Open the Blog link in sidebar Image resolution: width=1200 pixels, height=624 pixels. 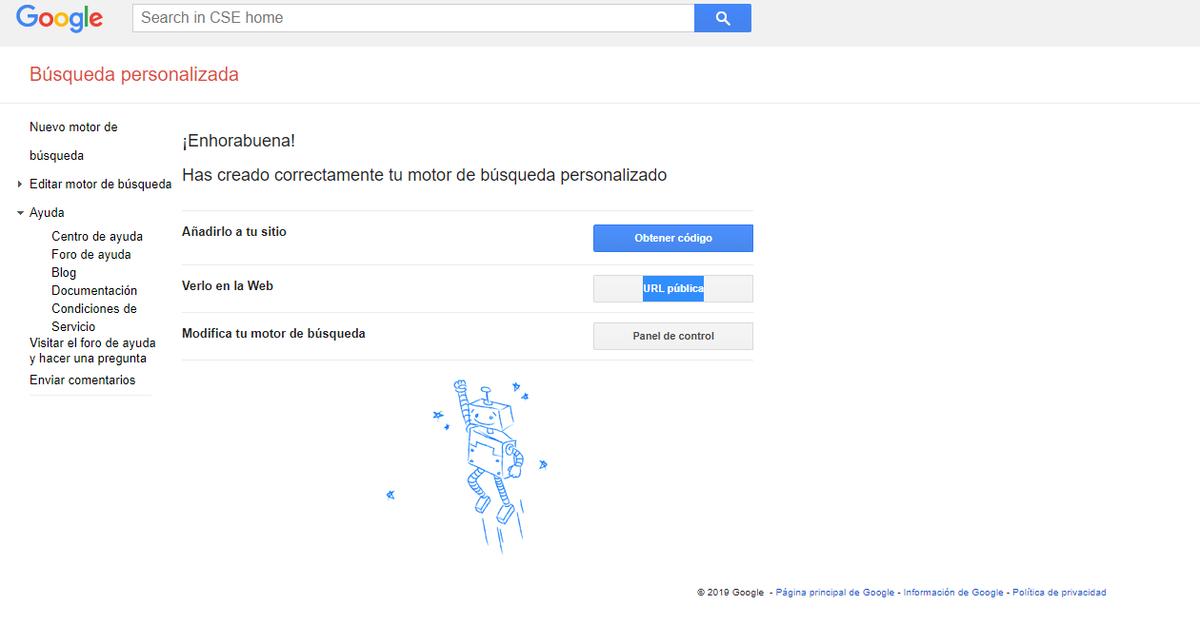tap(64, 273)
